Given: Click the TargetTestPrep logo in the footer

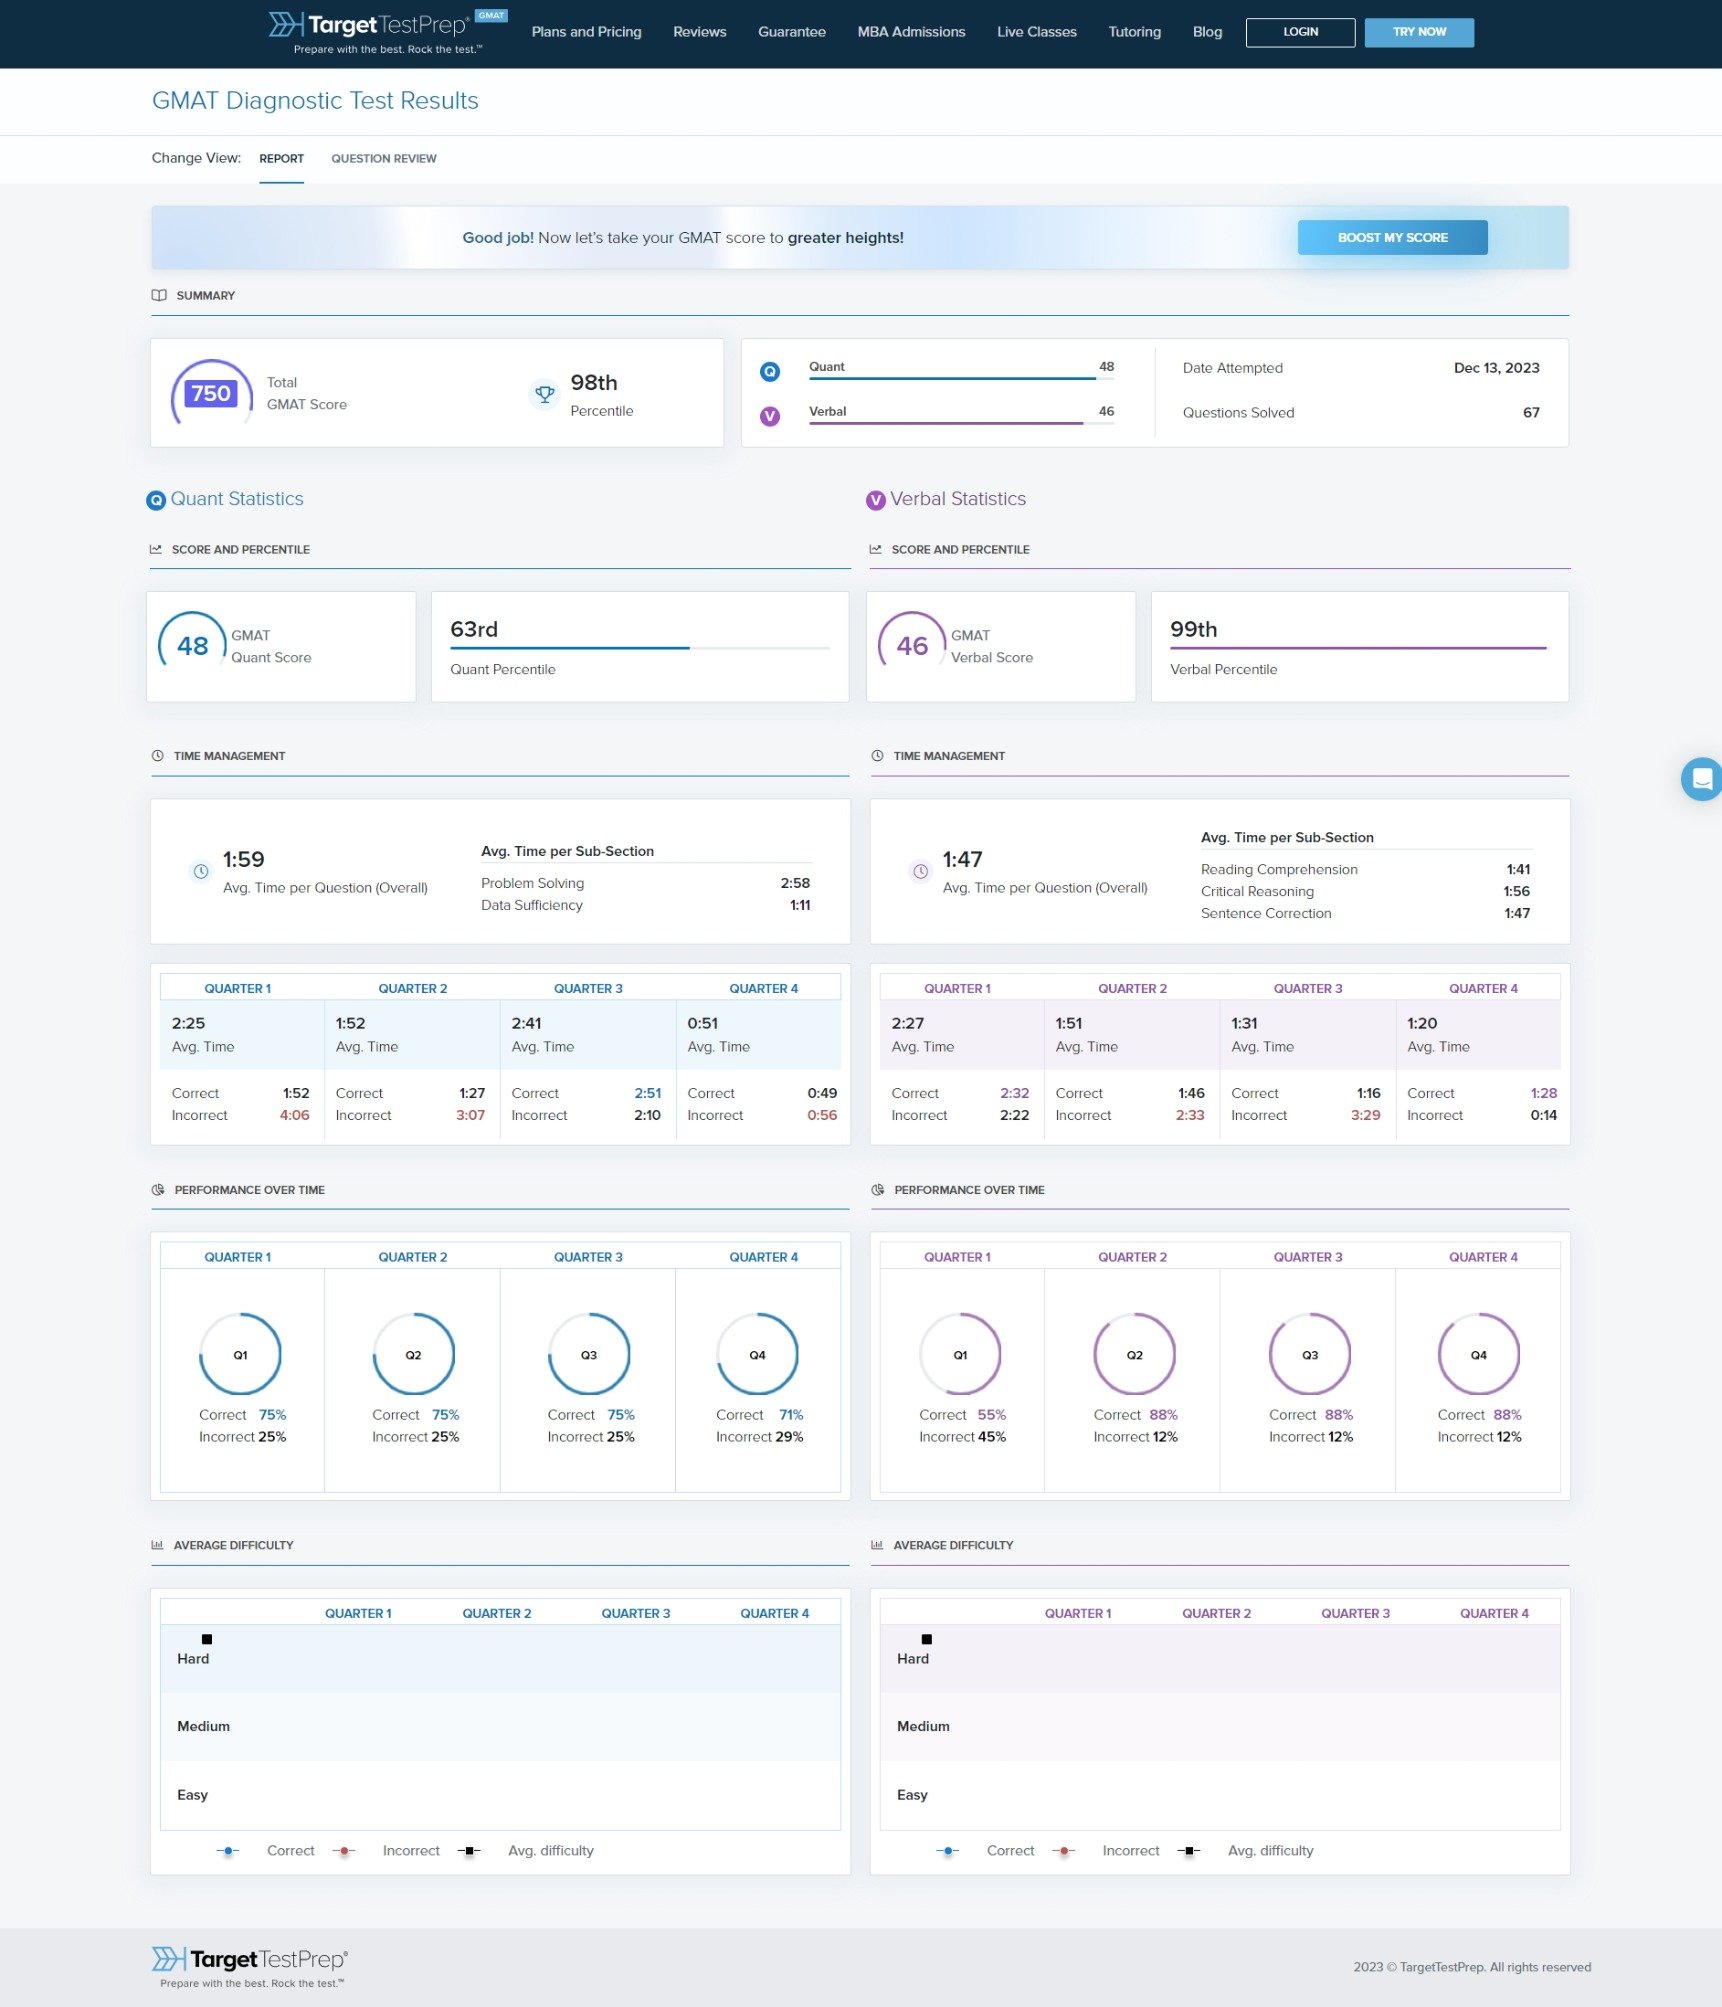Looking at the screenshot, I should click(250, 1966).
